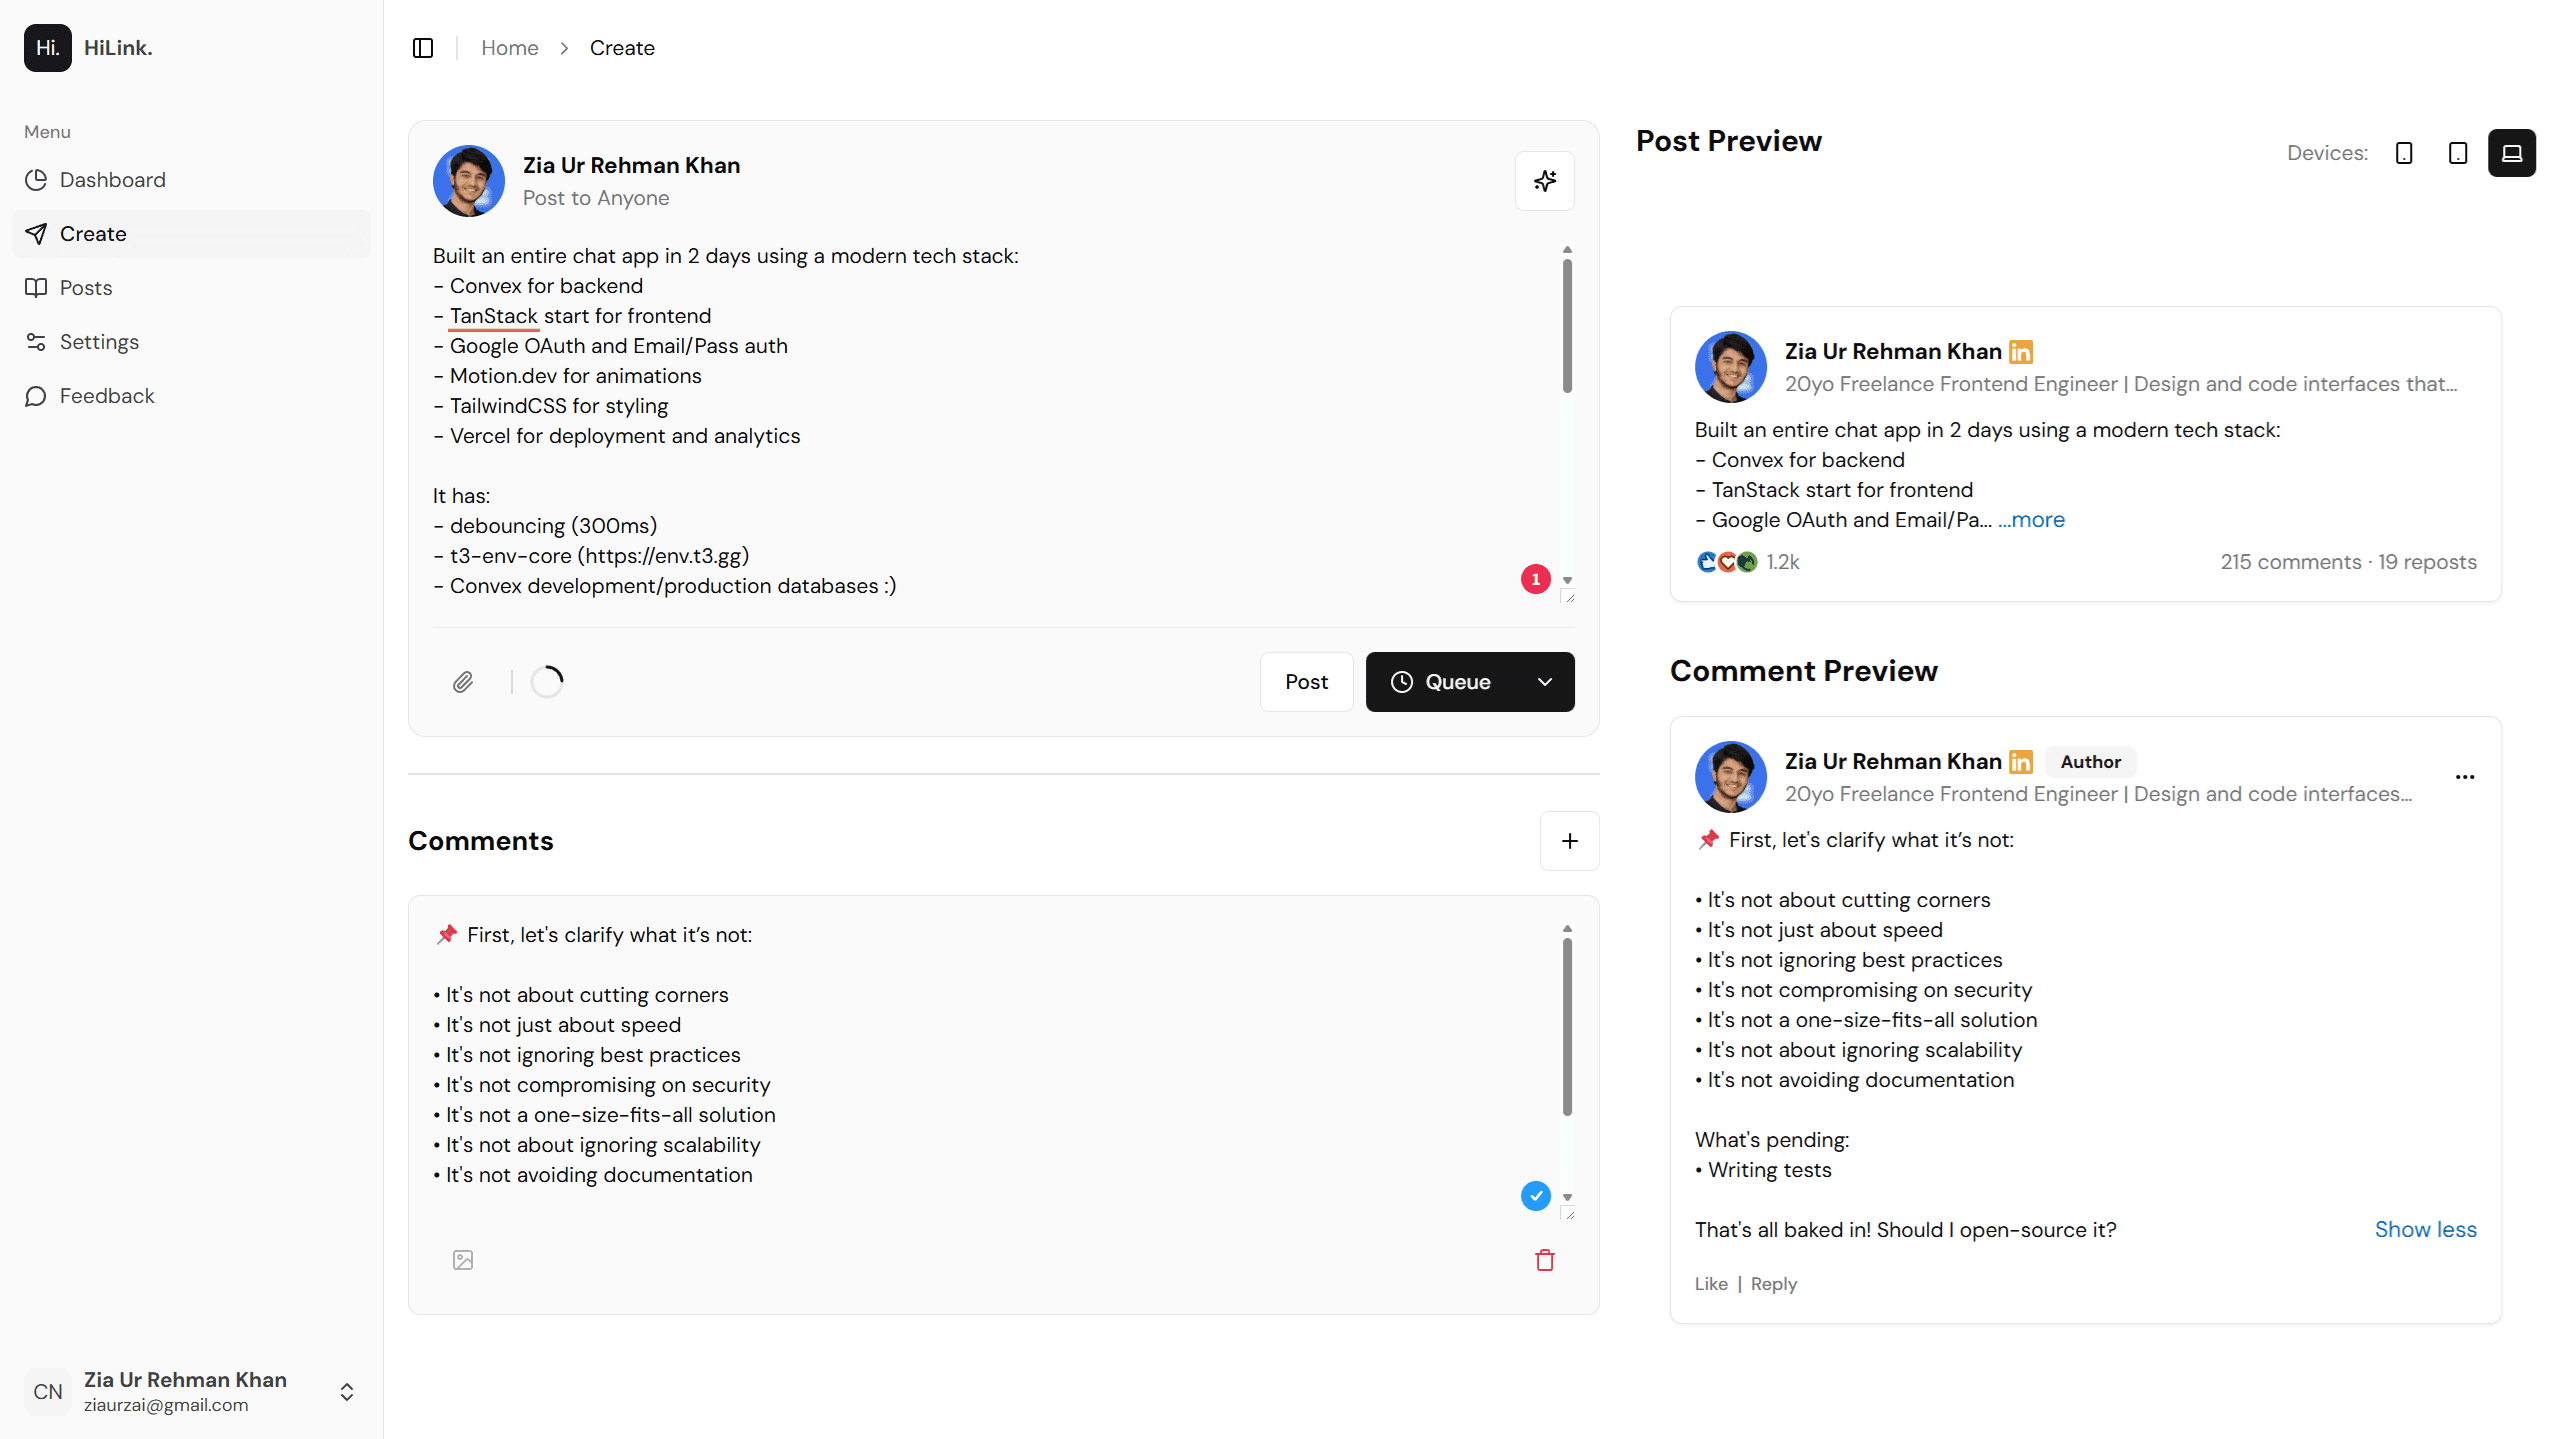Toggle the sidebar collapse icon
2559x1439 pixels.
423,47
